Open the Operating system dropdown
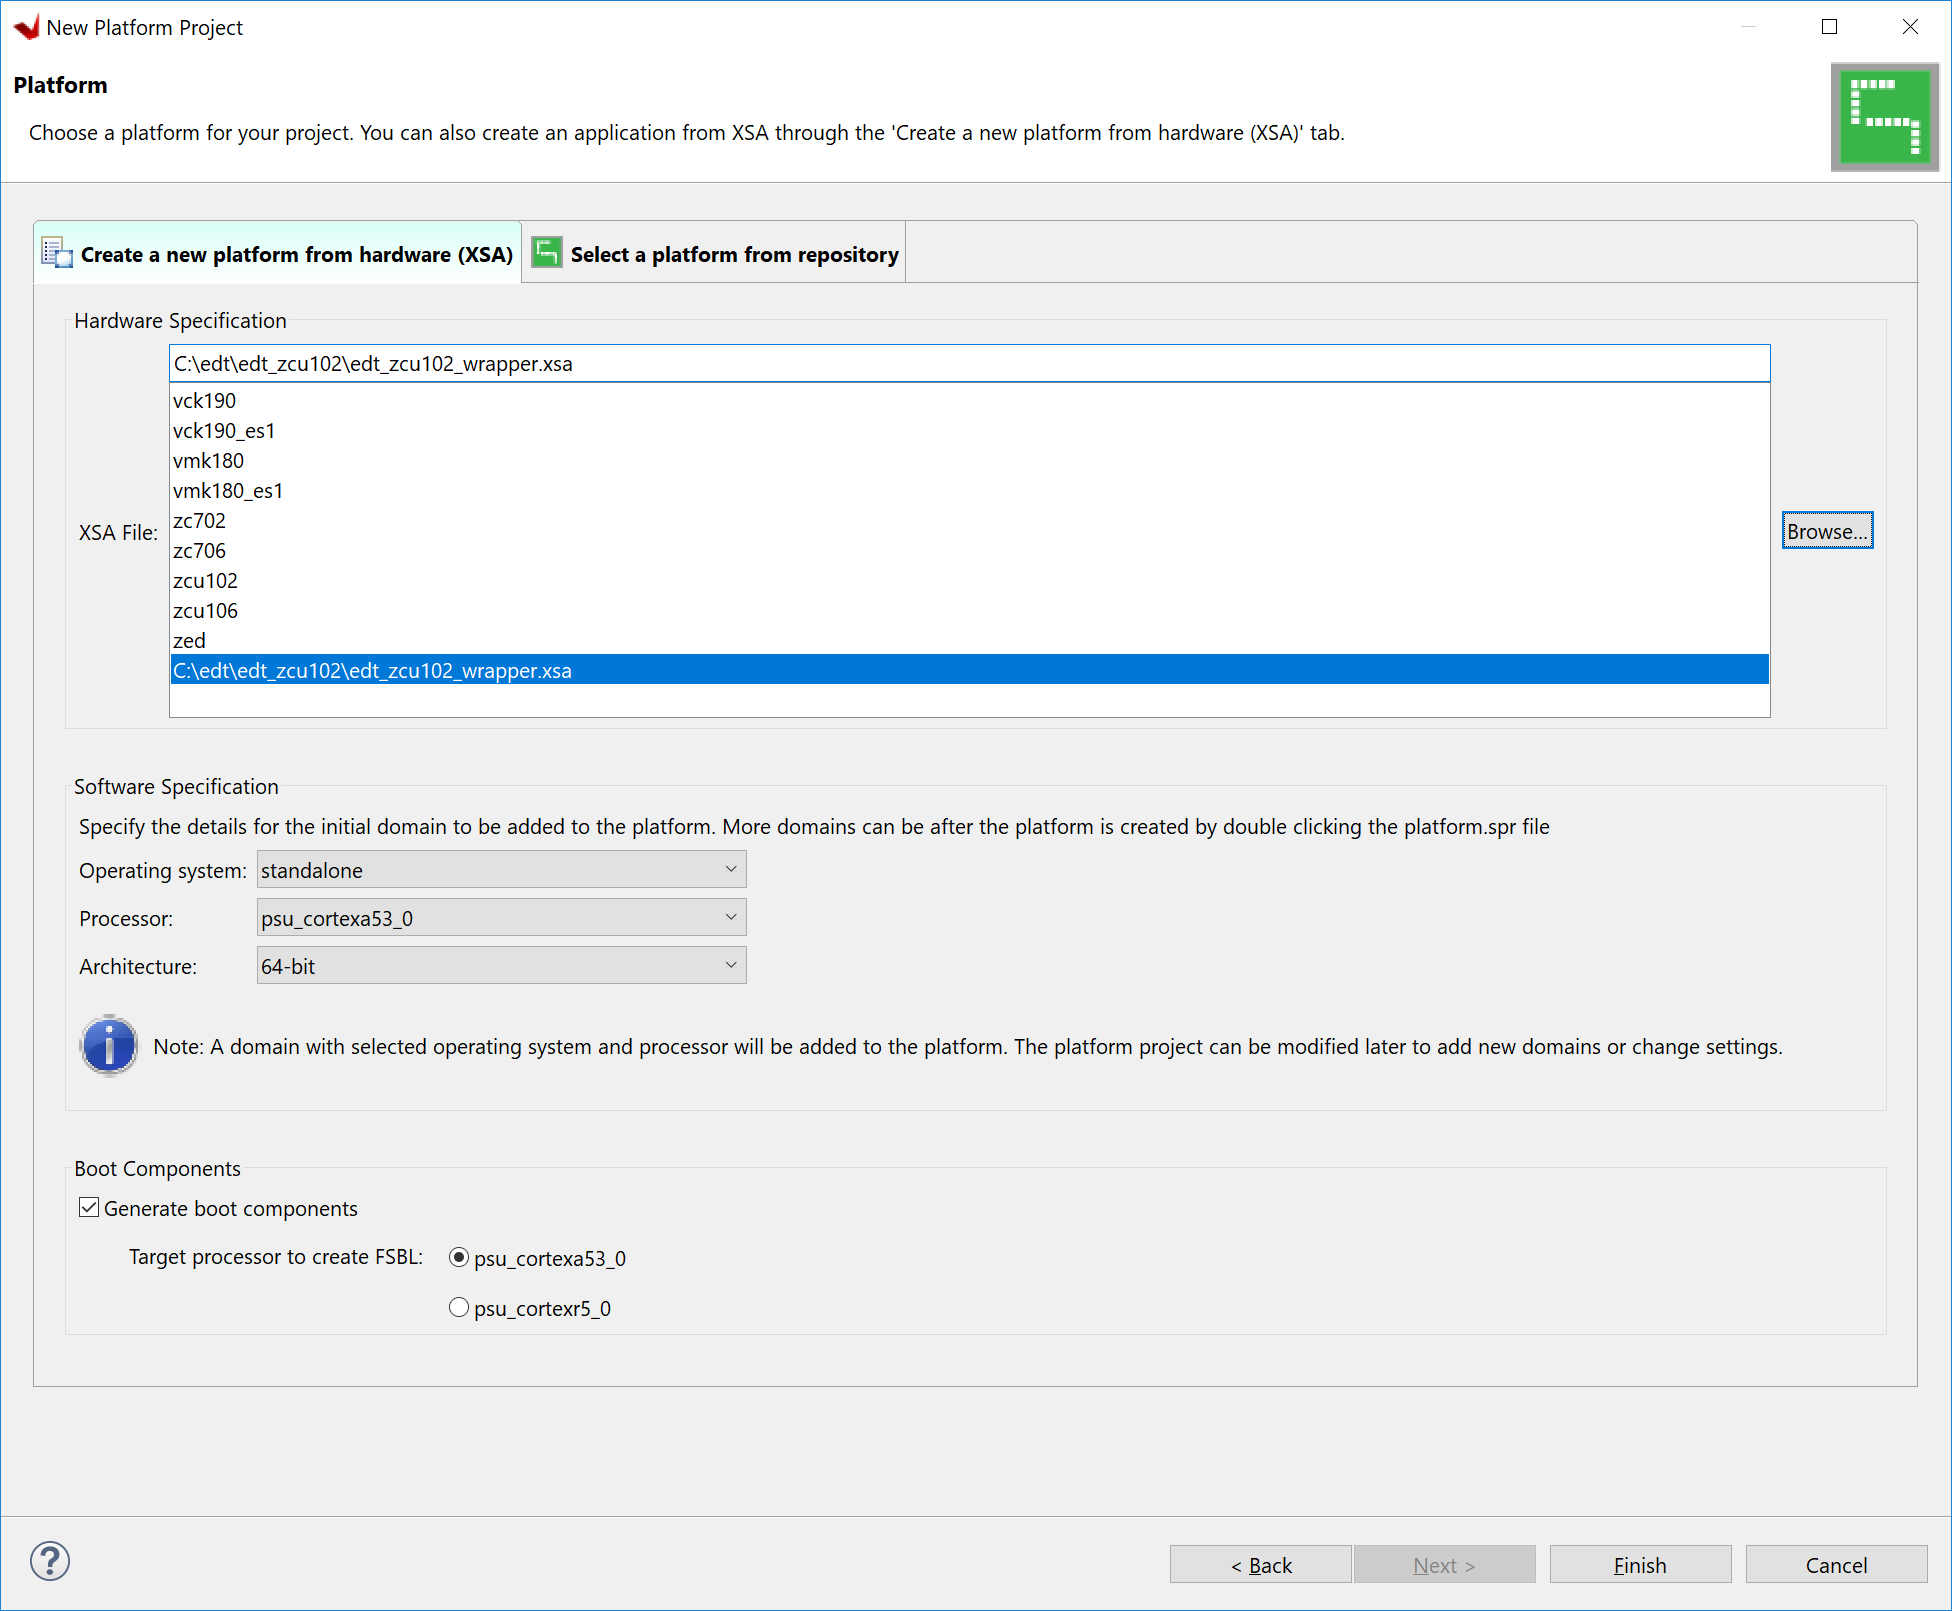This screenshot has width=1952, height=1611. pyautogui.click(x=501, y=869)
